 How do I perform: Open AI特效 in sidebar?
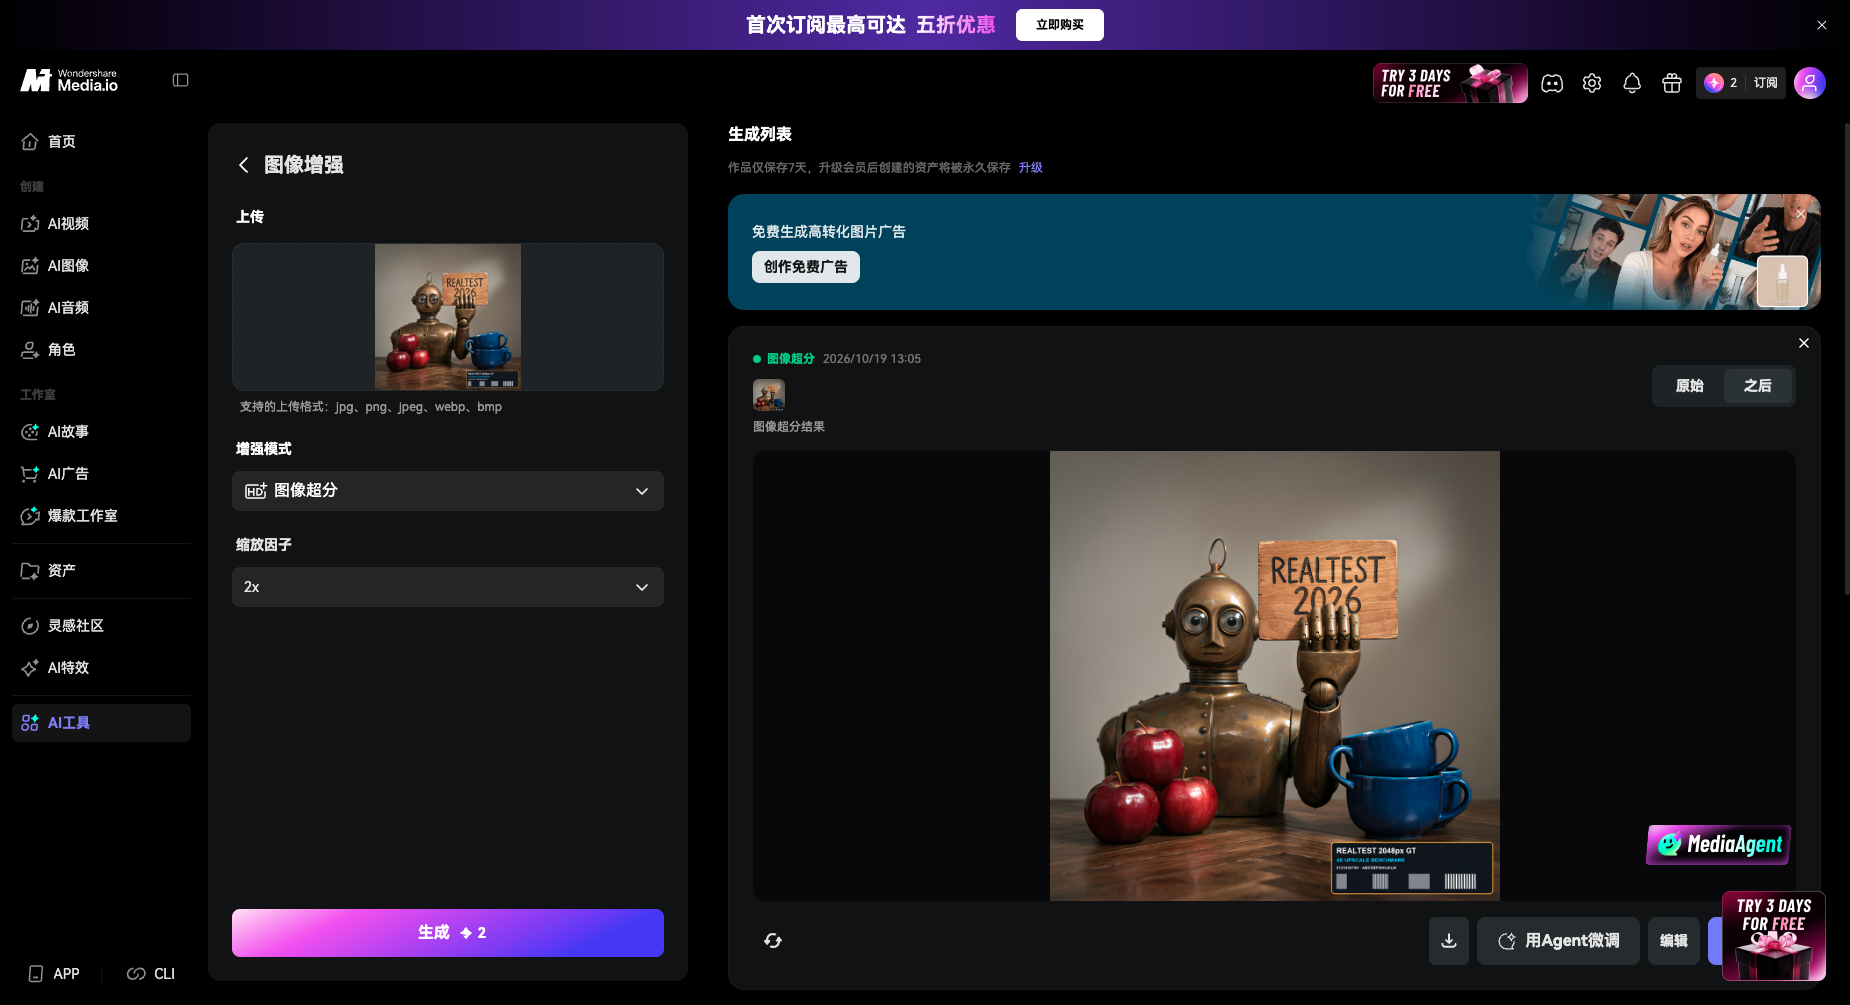pyautogui.click(x=101, y=668)
